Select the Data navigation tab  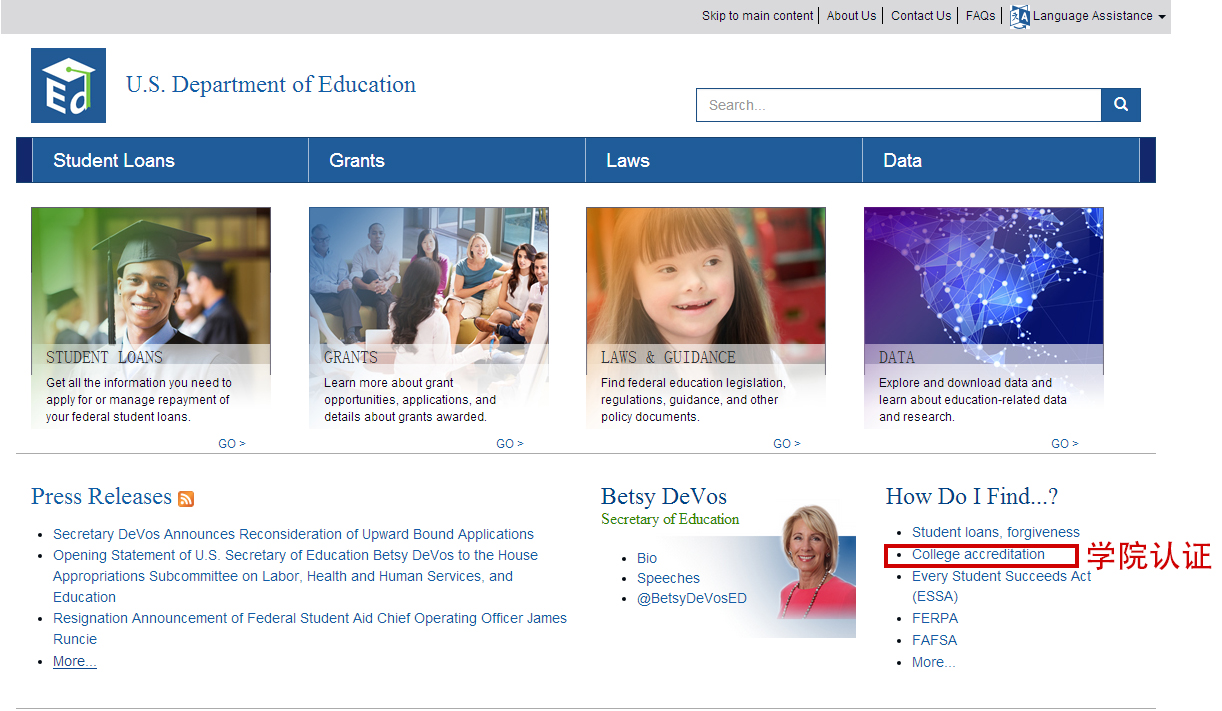902,160
